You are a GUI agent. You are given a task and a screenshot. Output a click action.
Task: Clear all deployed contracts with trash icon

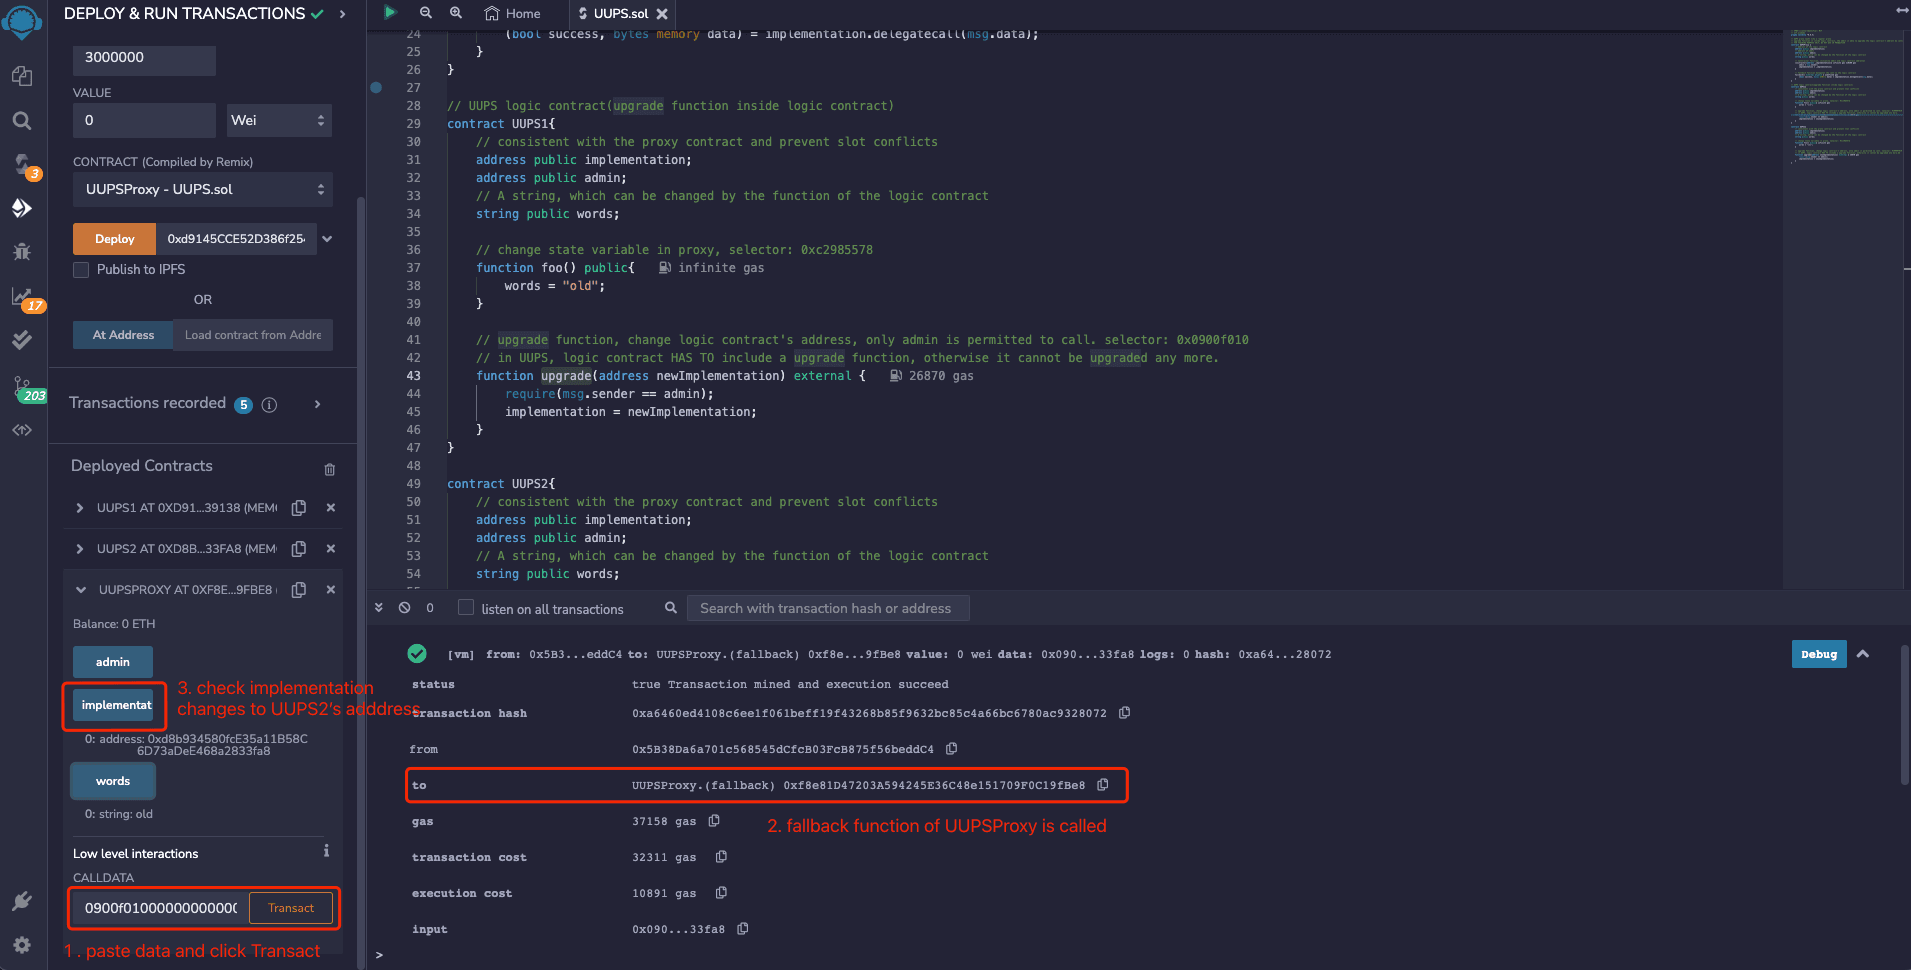click(x=330, y=469)
